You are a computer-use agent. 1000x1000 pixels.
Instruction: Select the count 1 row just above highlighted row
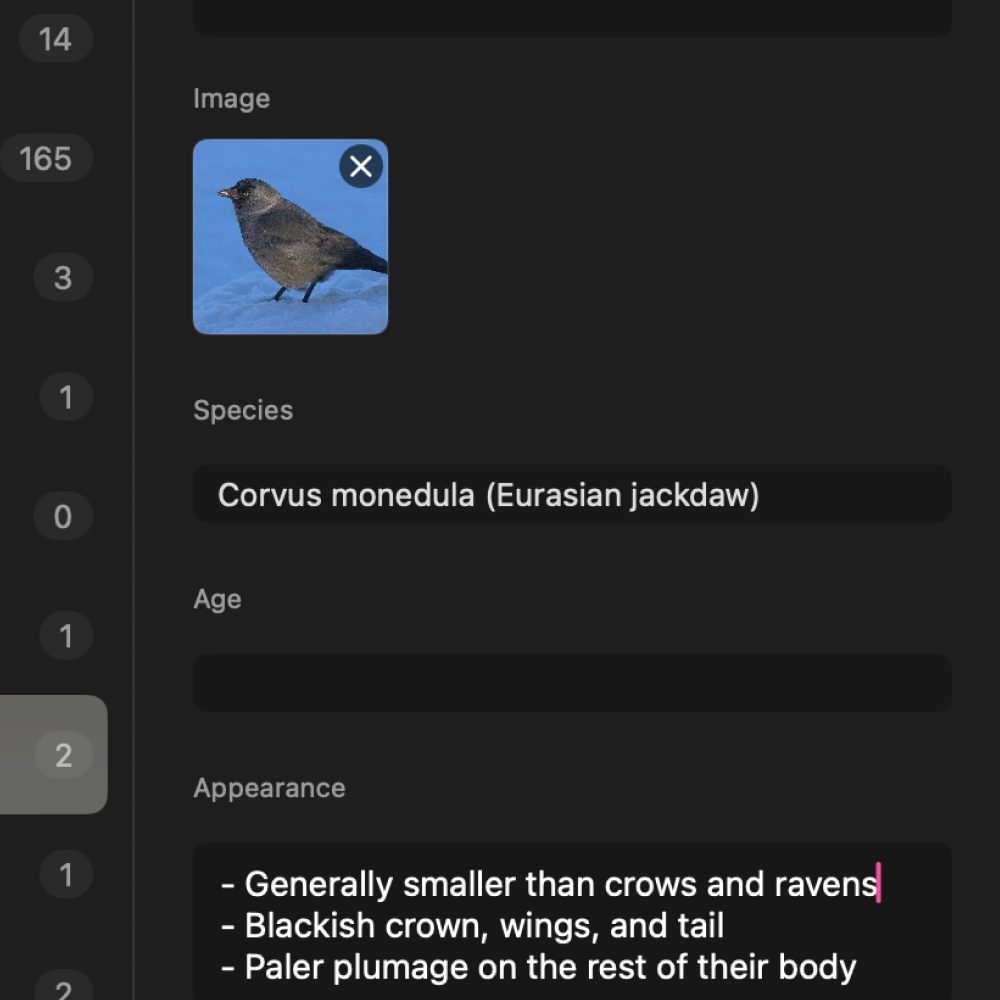pyautogui.click(x=65, y=635)
